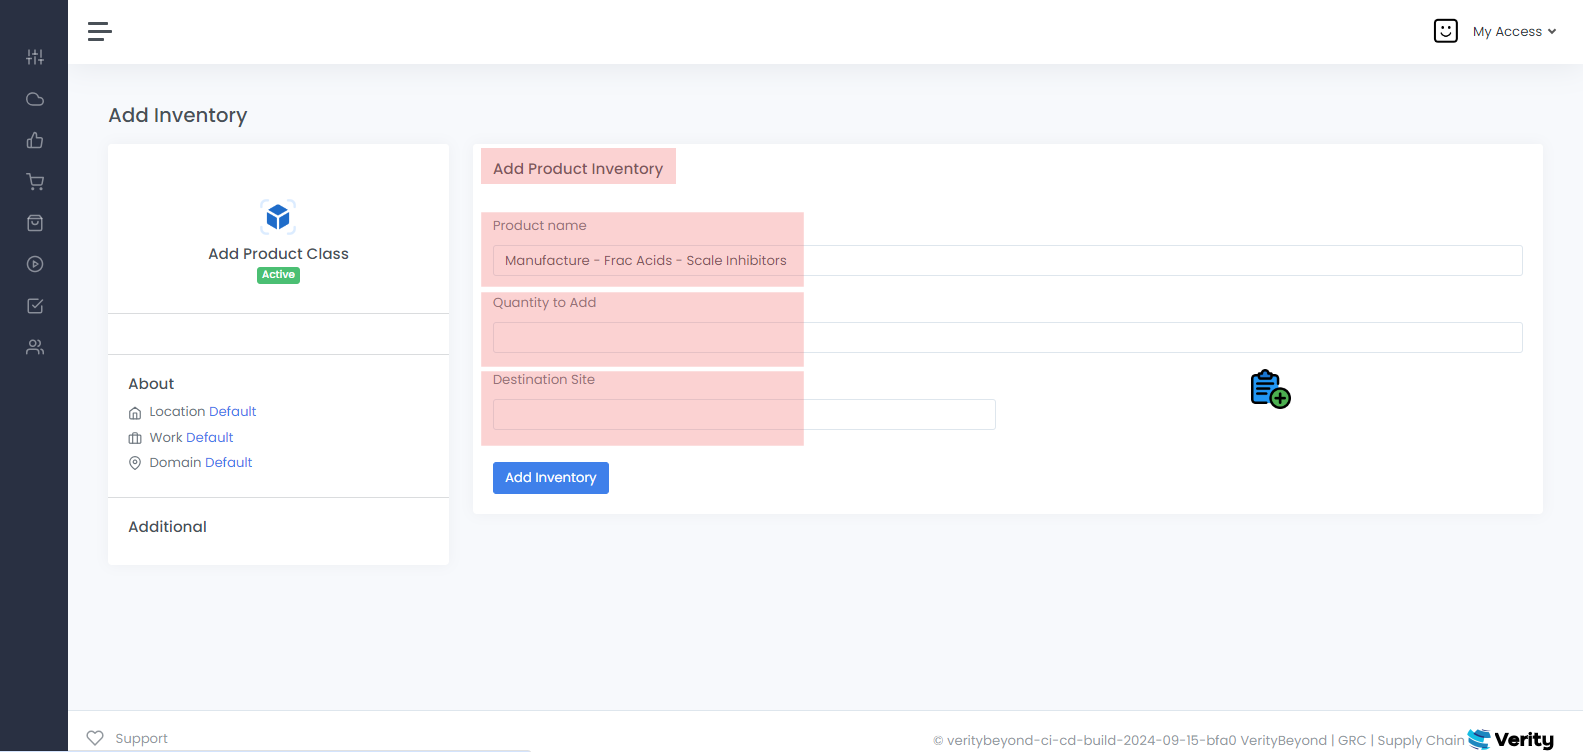Select the thumbs-up icon in sidebar

click(x=35, y=140)
